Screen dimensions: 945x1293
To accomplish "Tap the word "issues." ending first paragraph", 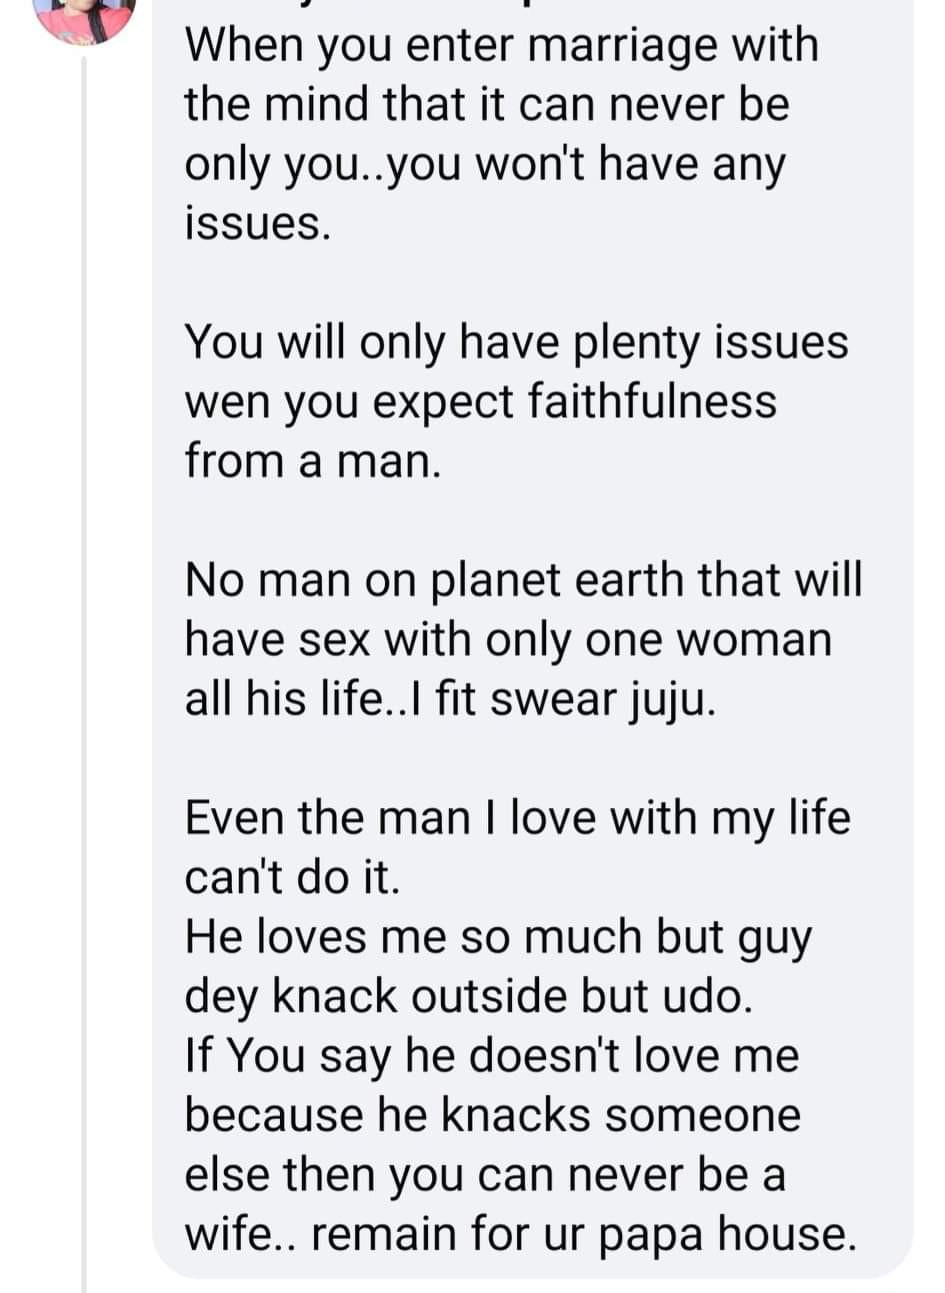I will tap(256, 224).
